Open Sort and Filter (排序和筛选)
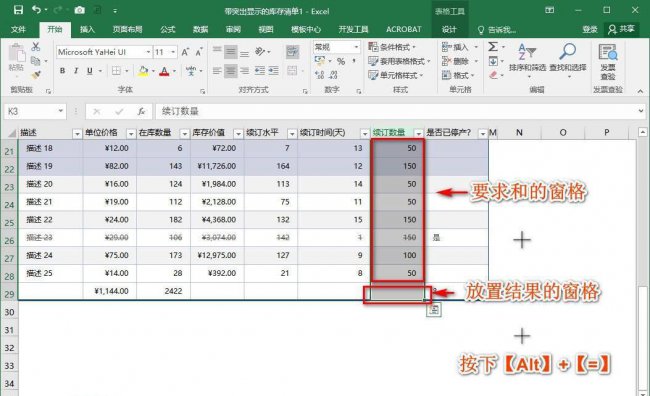Viewport: 650px width, 396px height. tap(527, 60)
